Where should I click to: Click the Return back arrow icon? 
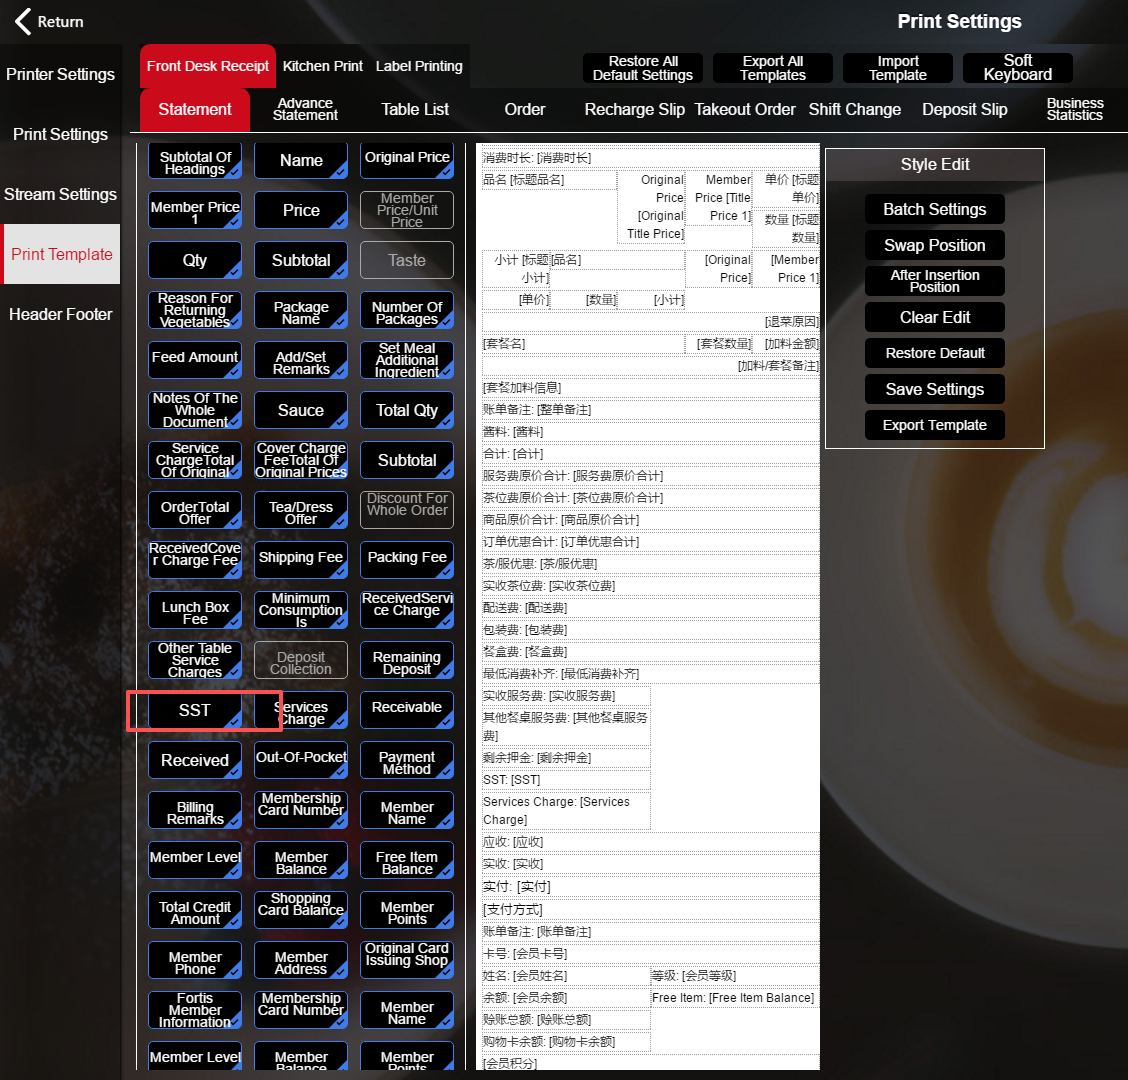coord(23,21)
